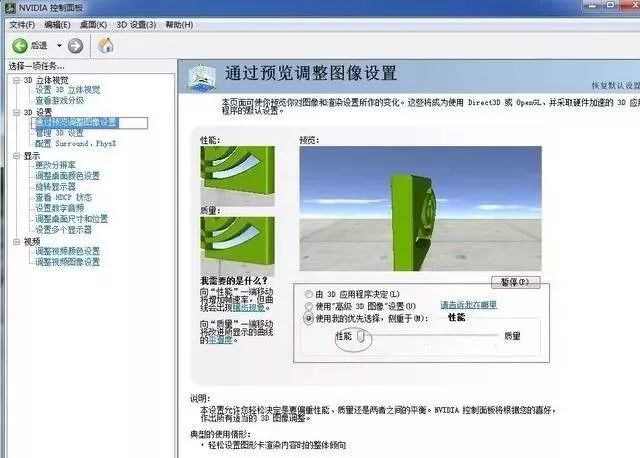Open the Home icon in toolbar

[x=106, y=45]
